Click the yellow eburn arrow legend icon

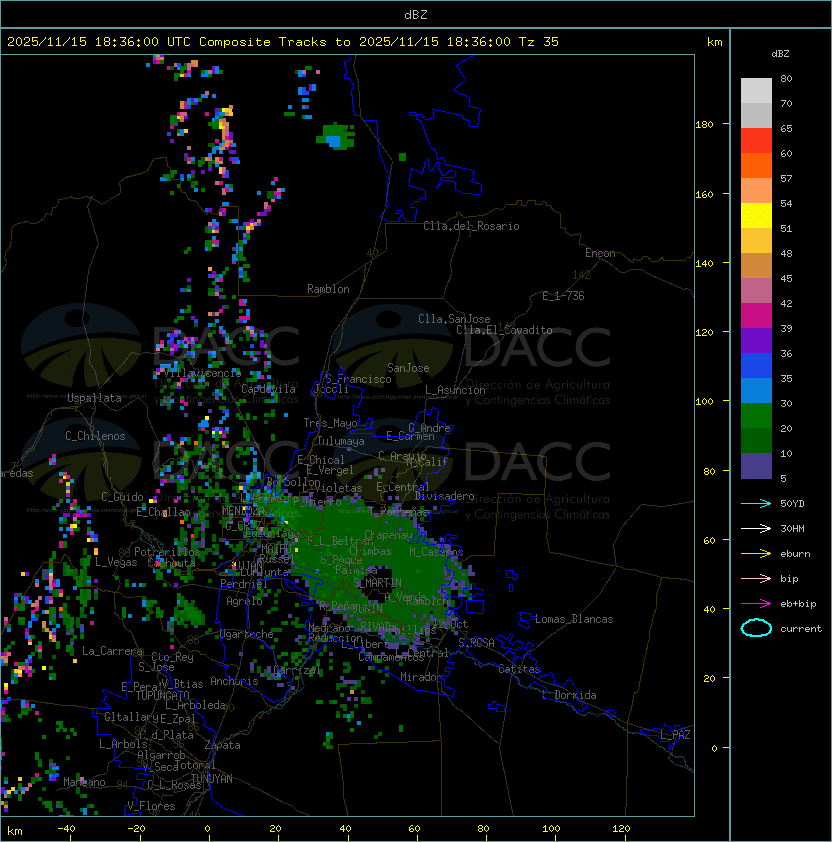(756, 554)
